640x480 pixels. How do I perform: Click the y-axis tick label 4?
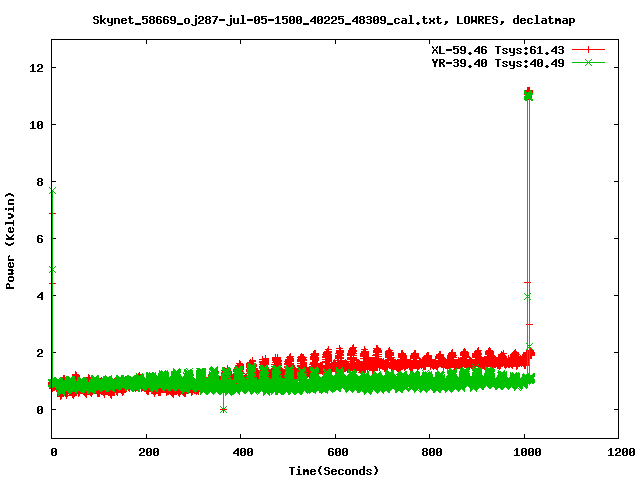coord(40,296)
